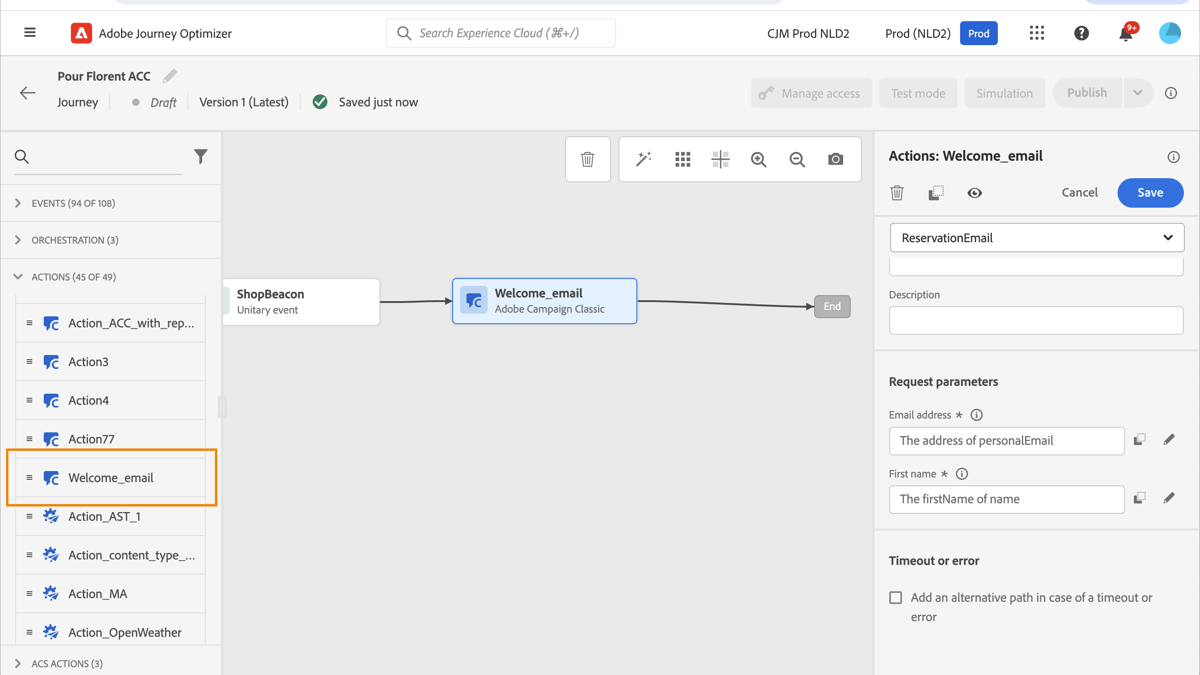The width and height of the screenshot is (1200, 675).
Task: Open the ReservationEmail template dropdown
Action: pyautogui.click(x=1036, y=237)
